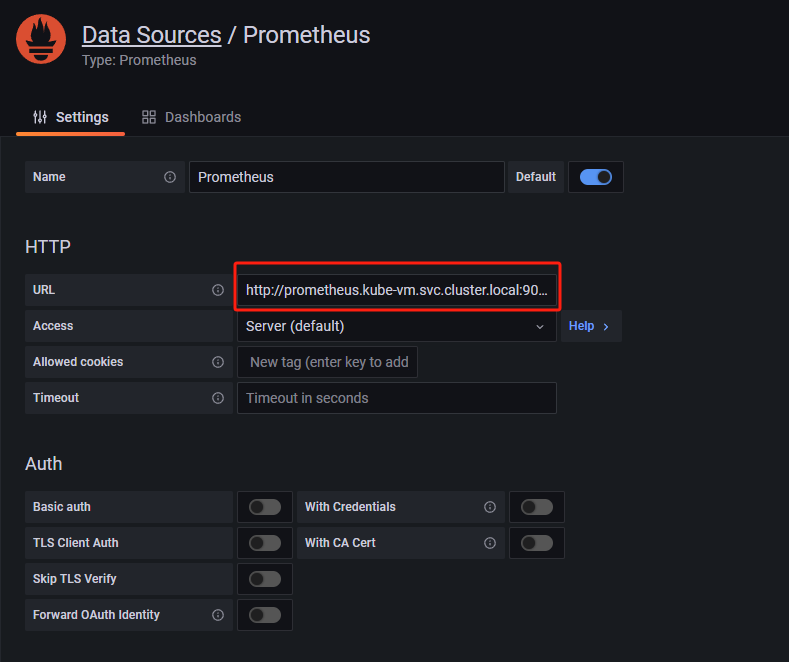Enable the With Credentials switch
Screen dimensions: 789x662
[537, 507]
